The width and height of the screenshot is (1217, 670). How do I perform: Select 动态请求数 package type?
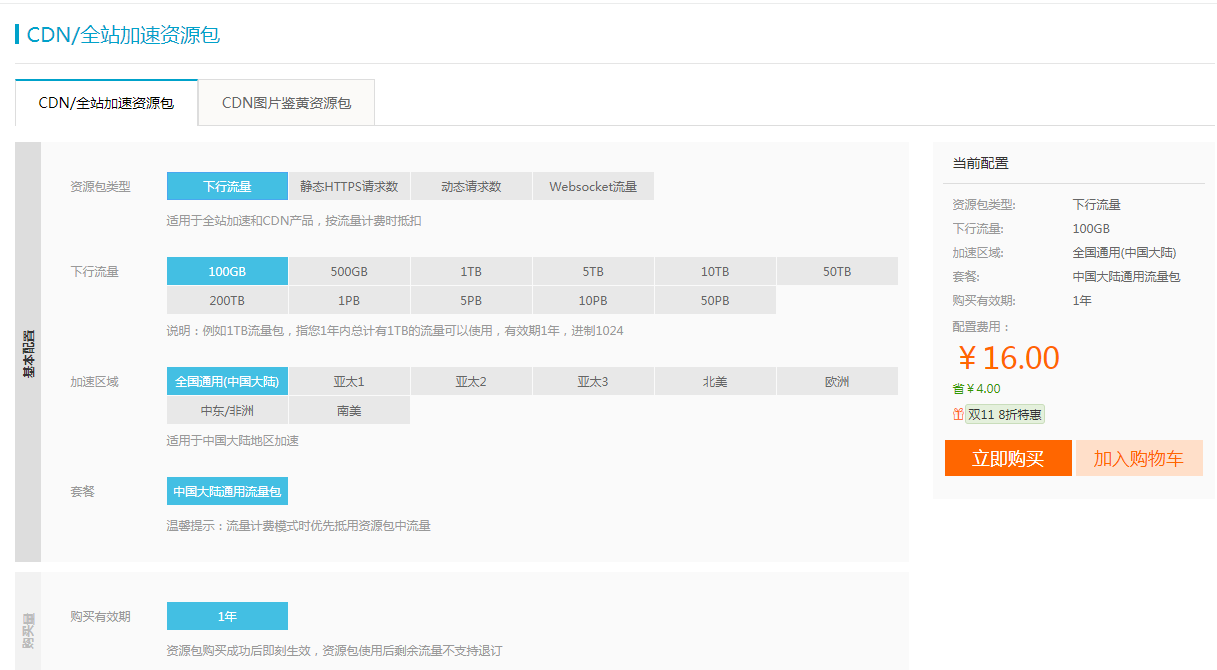(x=471, y=187)
